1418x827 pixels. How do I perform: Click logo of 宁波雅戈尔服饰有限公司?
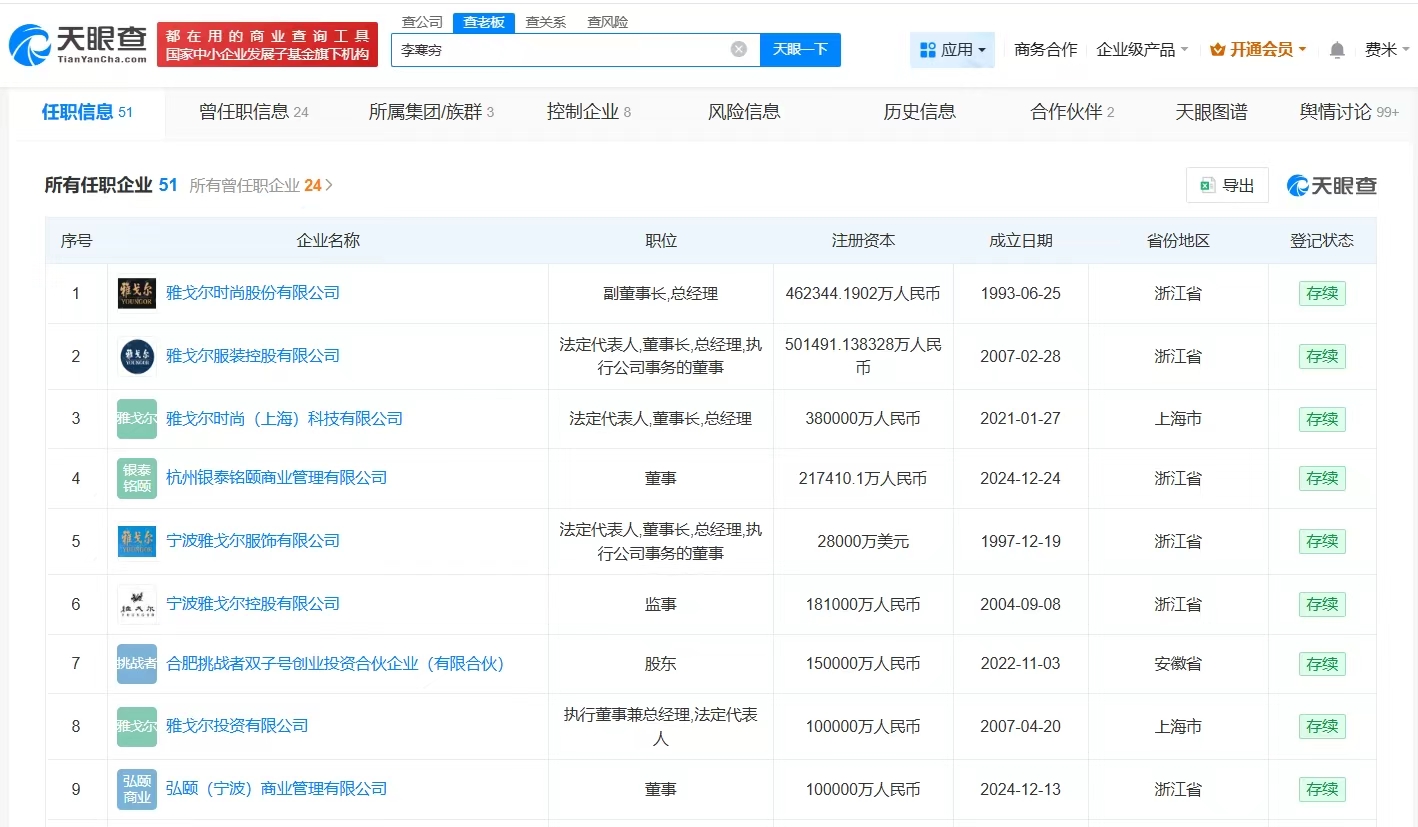tap(137, 541)
